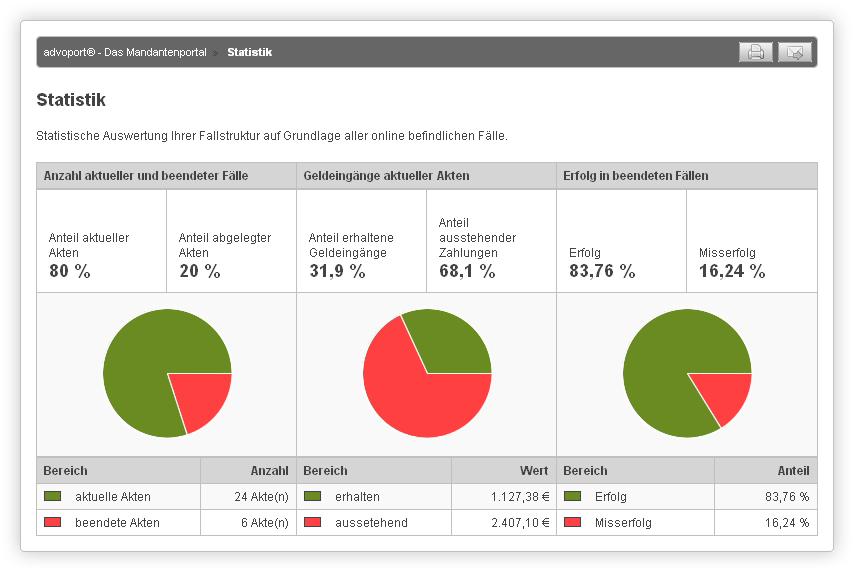854x572 pixels.
Task: Click the 'Anteil abgelegter Akten' label
Action: 225,245
